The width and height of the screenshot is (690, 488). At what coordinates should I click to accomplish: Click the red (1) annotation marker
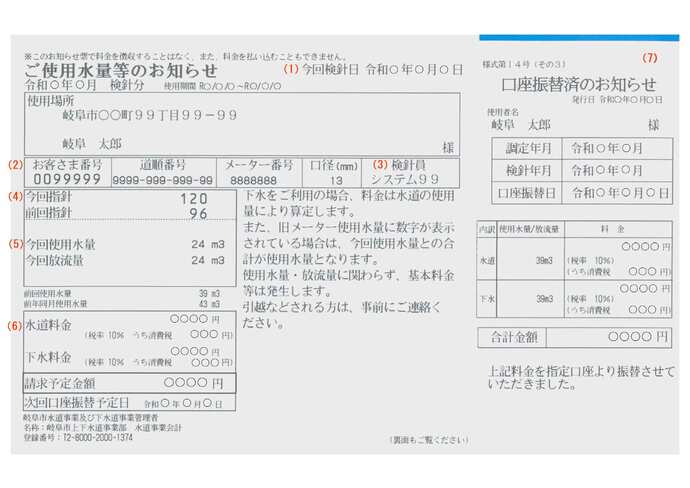pyautogui.click(x=291, y=69)
